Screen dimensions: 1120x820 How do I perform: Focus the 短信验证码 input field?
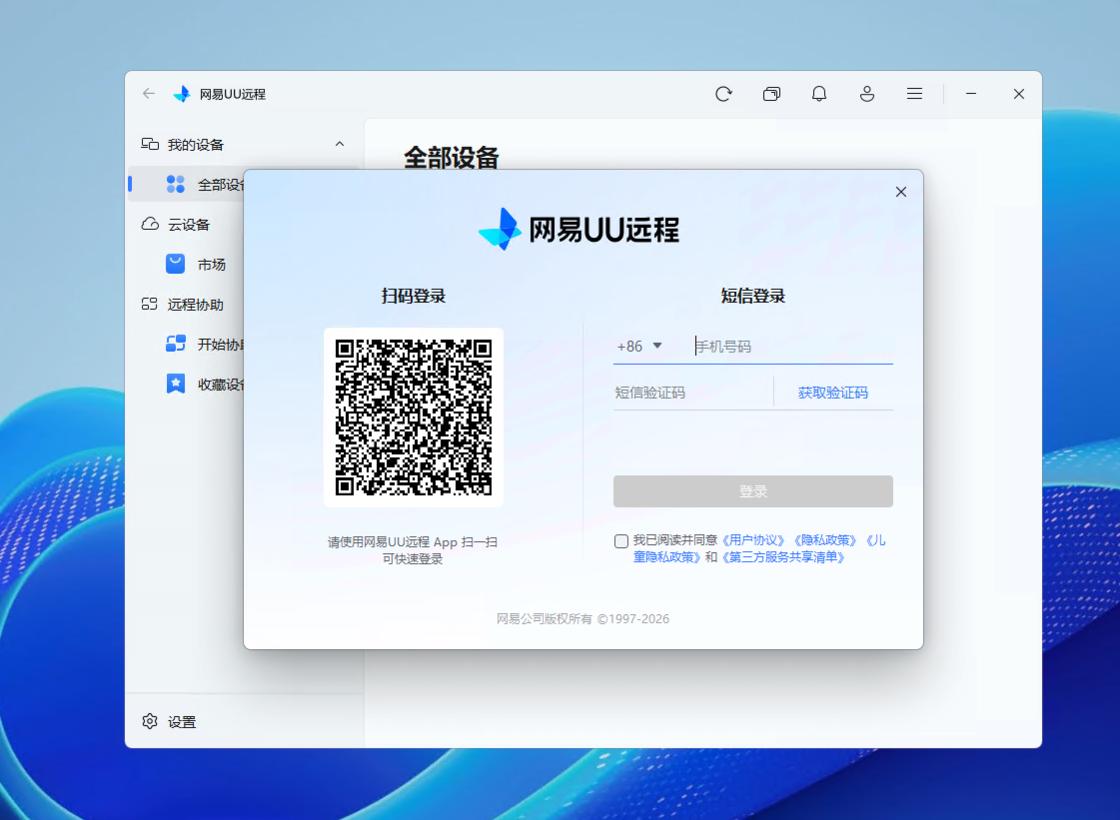click(691, 392)
